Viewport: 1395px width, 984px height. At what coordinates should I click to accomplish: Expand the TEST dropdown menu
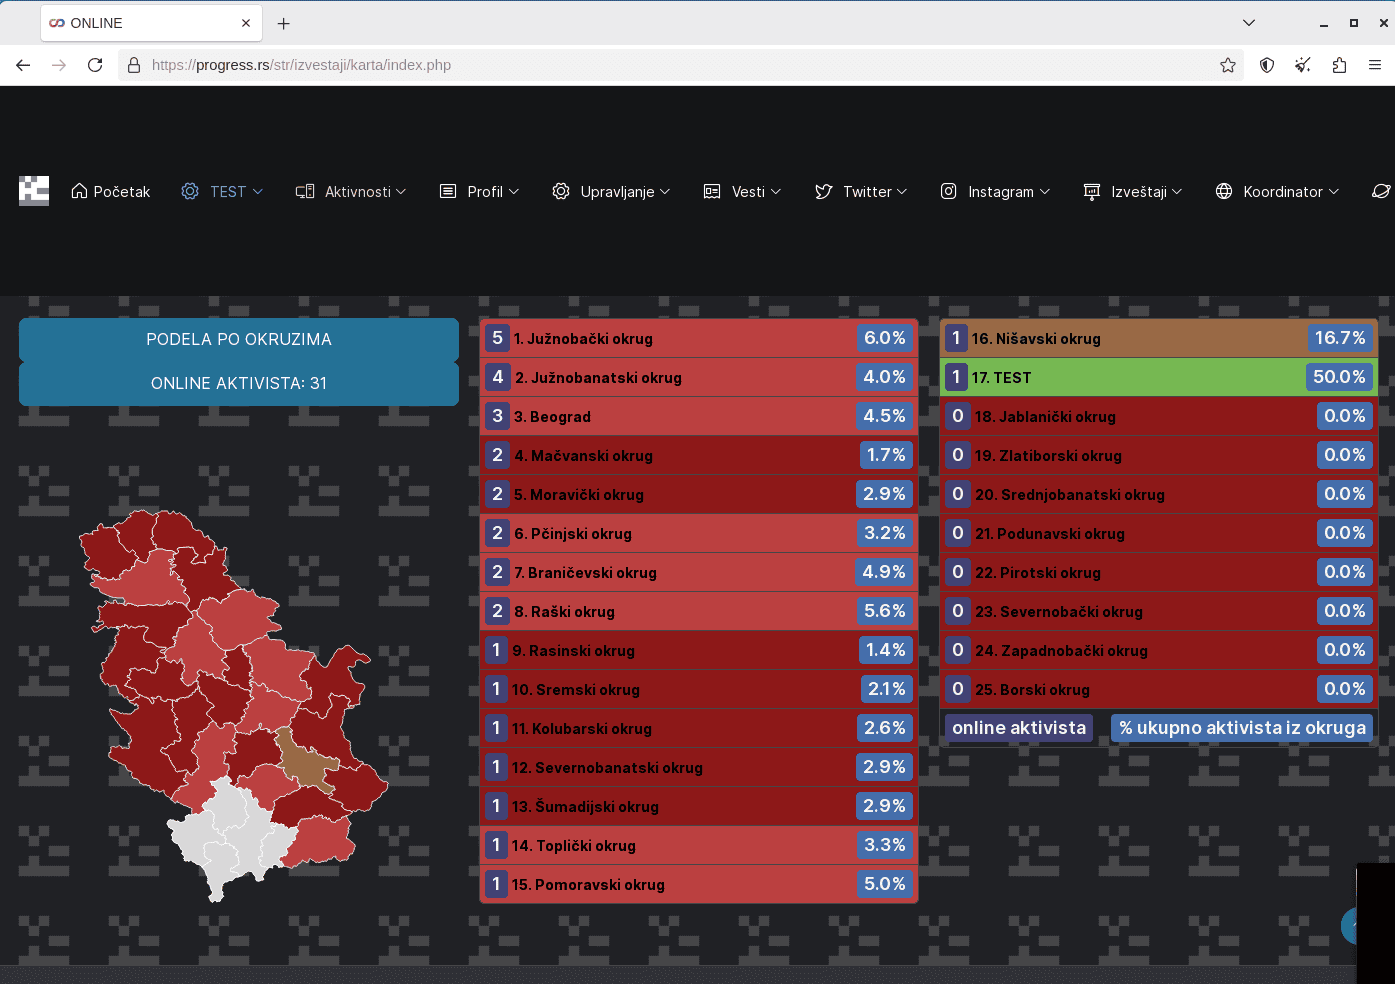[x=222, y=191]
